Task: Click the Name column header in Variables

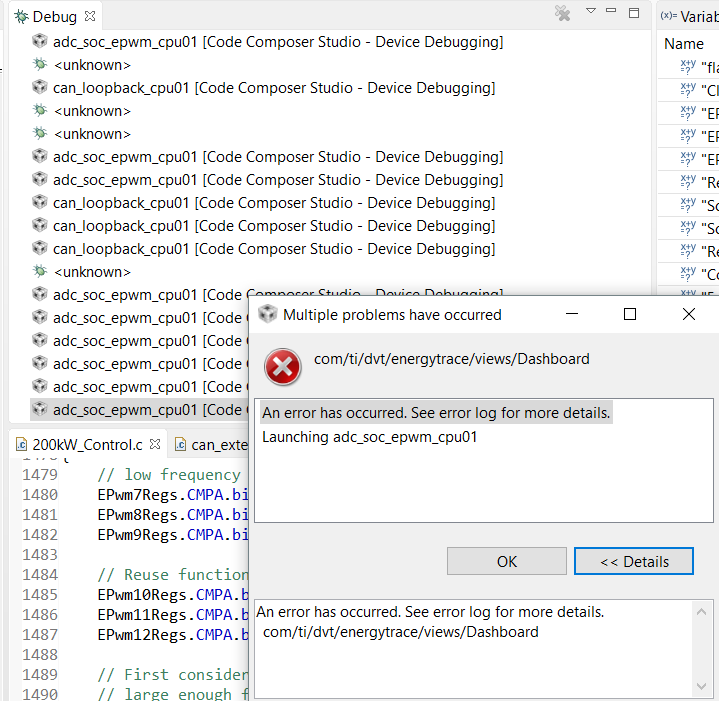Action: 684,44
